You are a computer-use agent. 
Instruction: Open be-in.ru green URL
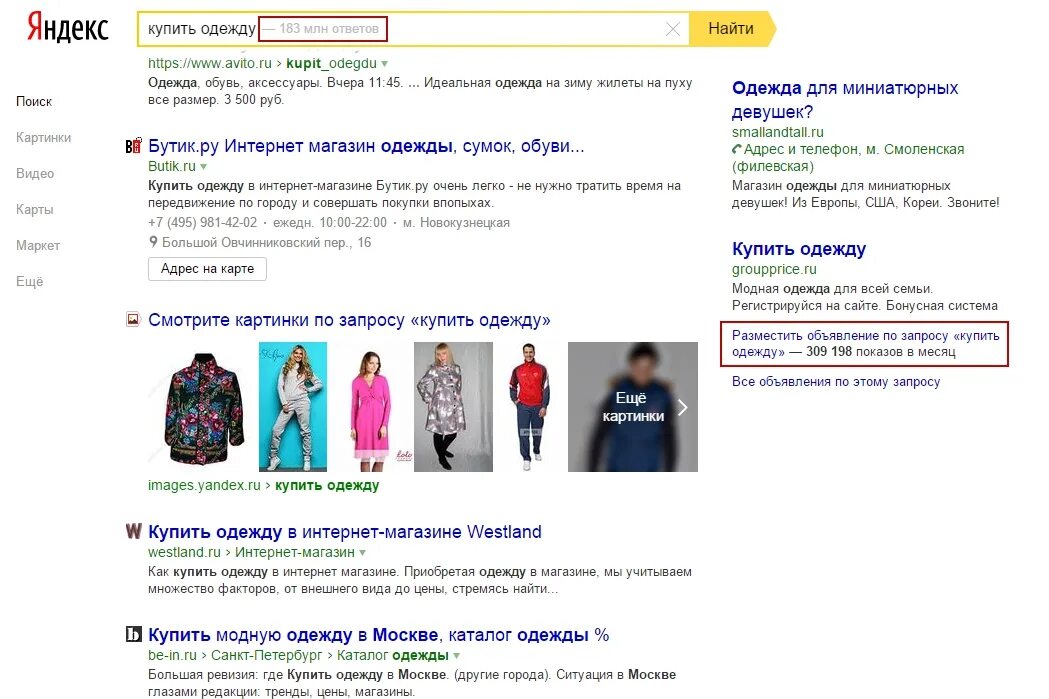click(172, 656)
